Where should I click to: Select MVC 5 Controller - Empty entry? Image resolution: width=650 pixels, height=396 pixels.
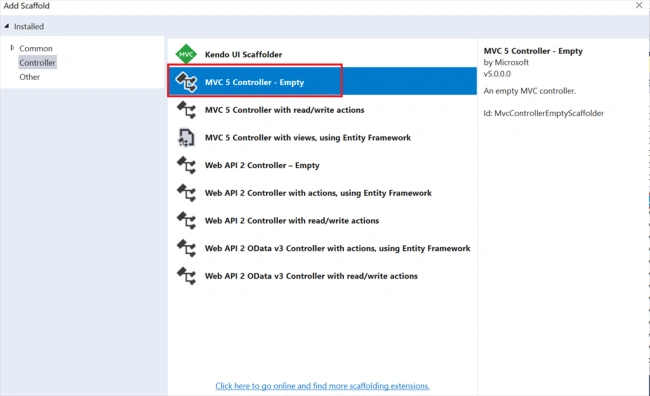click(322, 82)
